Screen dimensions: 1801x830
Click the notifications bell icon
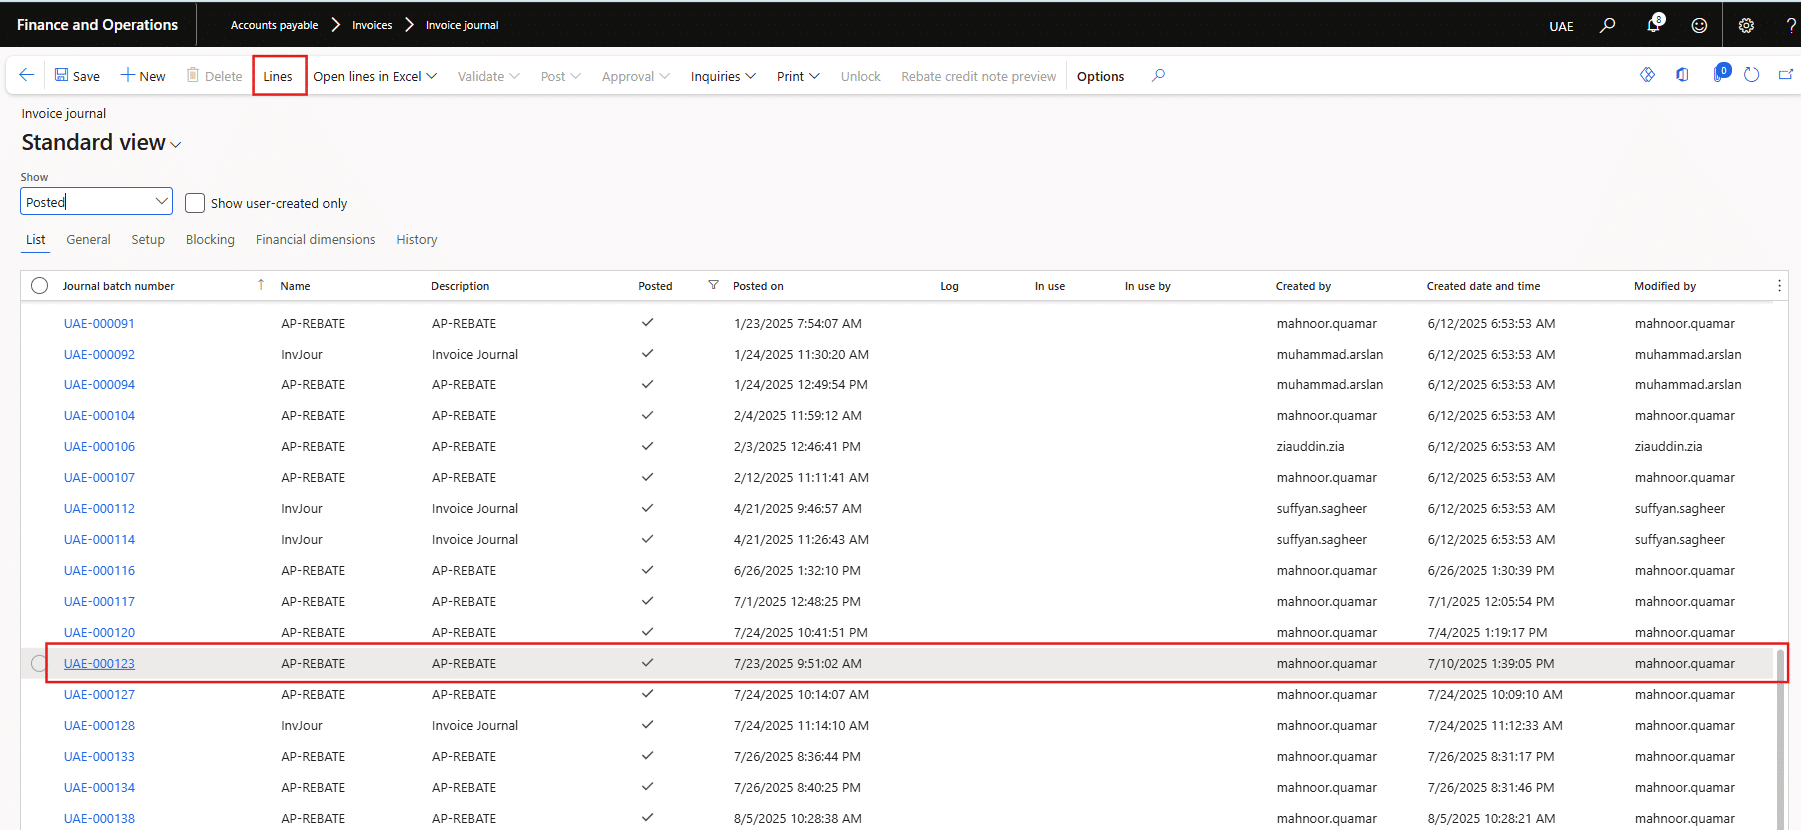[x=1653, y=25]
